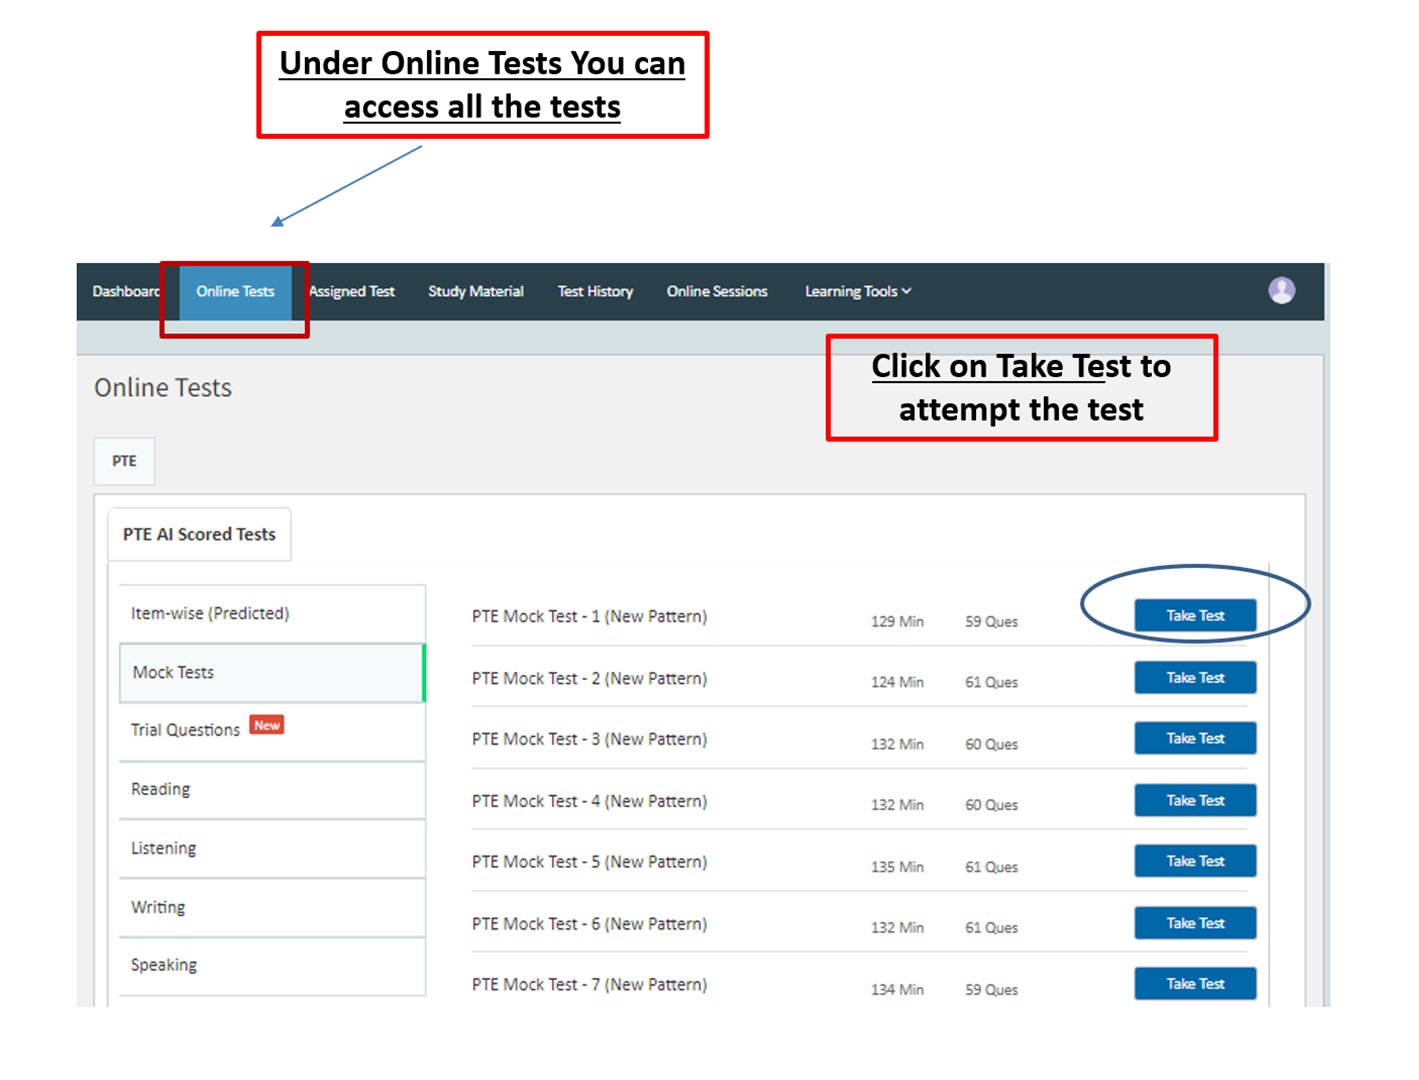
Task: Switch to the Test History tab
Action: point(595,291)
